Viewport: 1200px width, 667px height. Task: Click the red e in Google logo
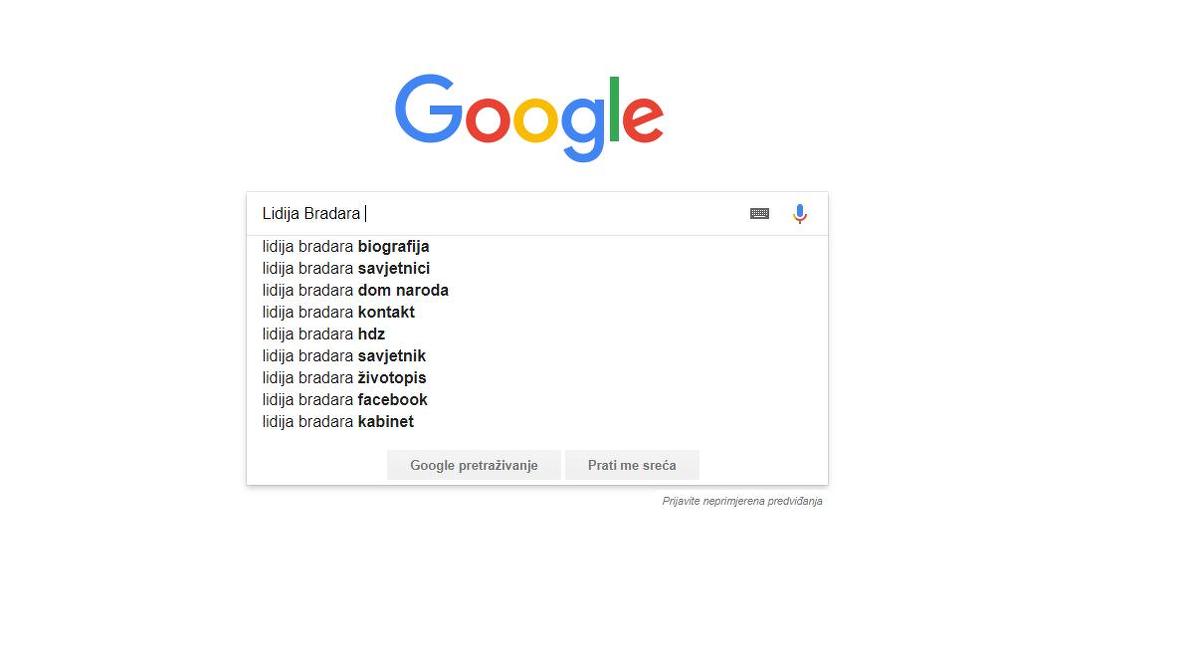(x=643, y=120)
